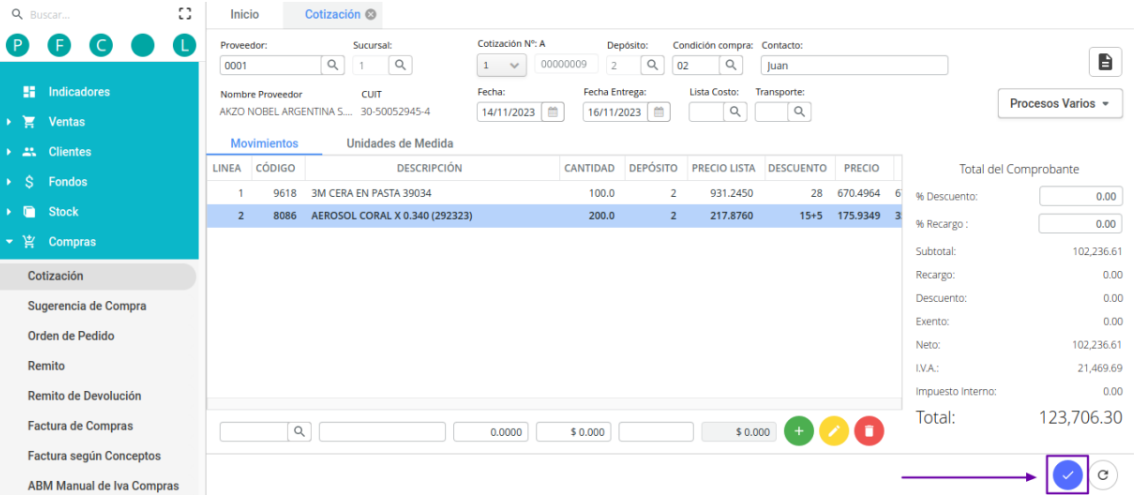
Task: Click the PRECIO LISTA column header
Action: 723,168
